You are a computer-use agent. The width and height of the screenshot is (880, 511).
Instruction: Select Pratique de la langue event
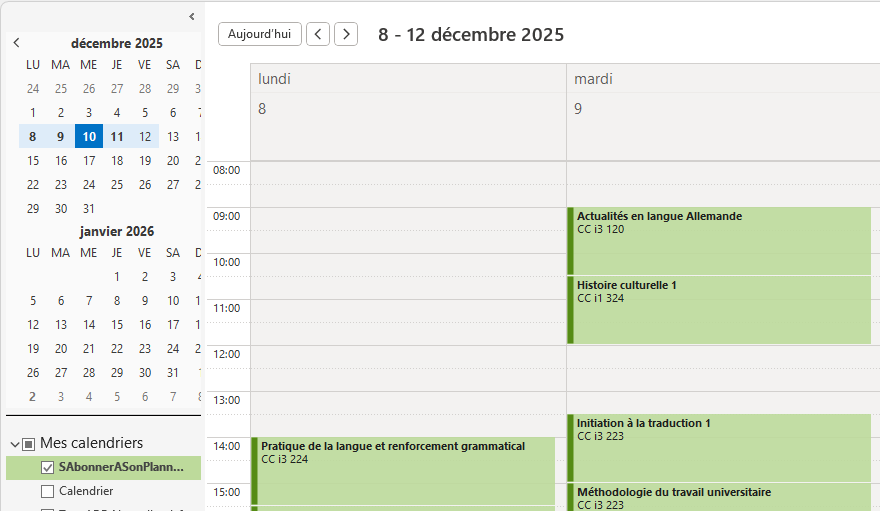tap(405, 470)
